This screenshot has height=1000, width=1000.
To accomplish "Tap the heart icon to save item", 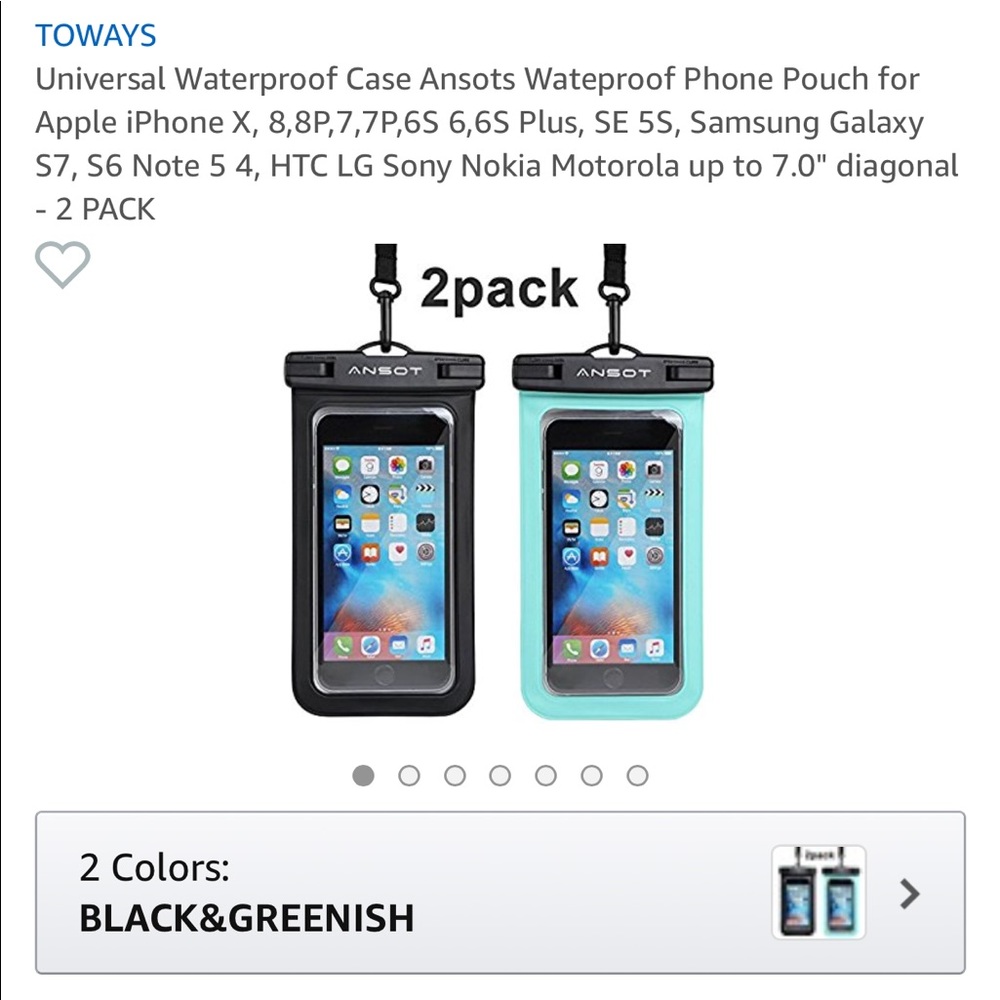I will [65, 266].
